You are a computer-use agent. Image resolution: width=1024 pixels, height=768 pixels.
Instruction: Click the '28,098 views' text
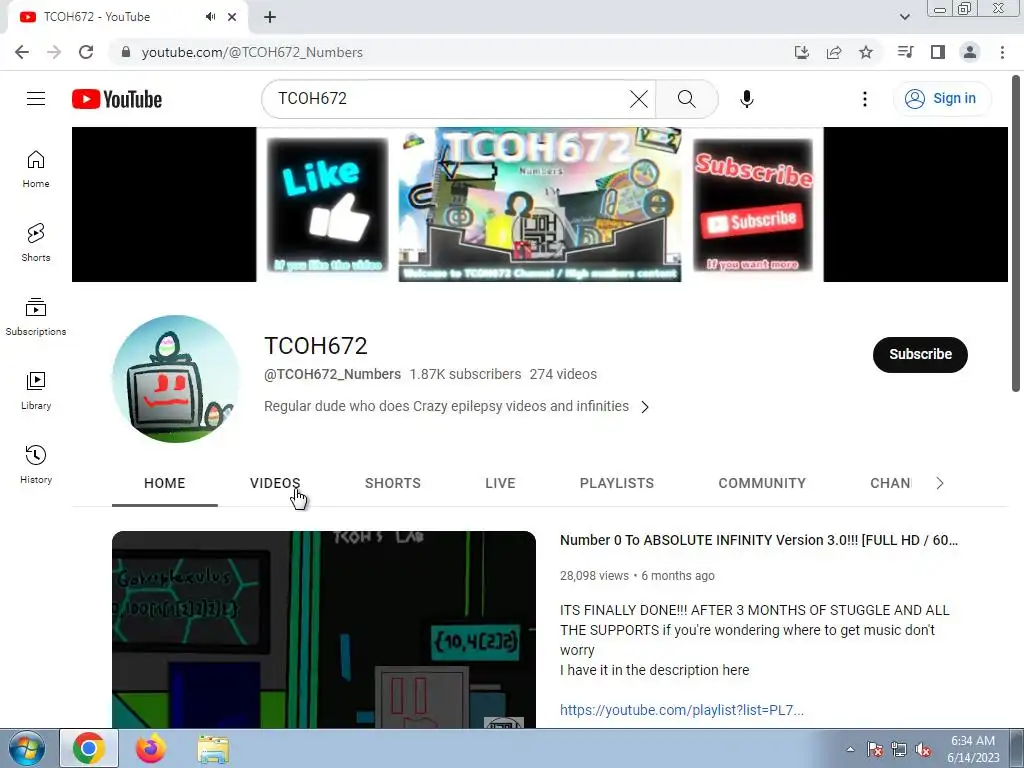click(594, 576)
